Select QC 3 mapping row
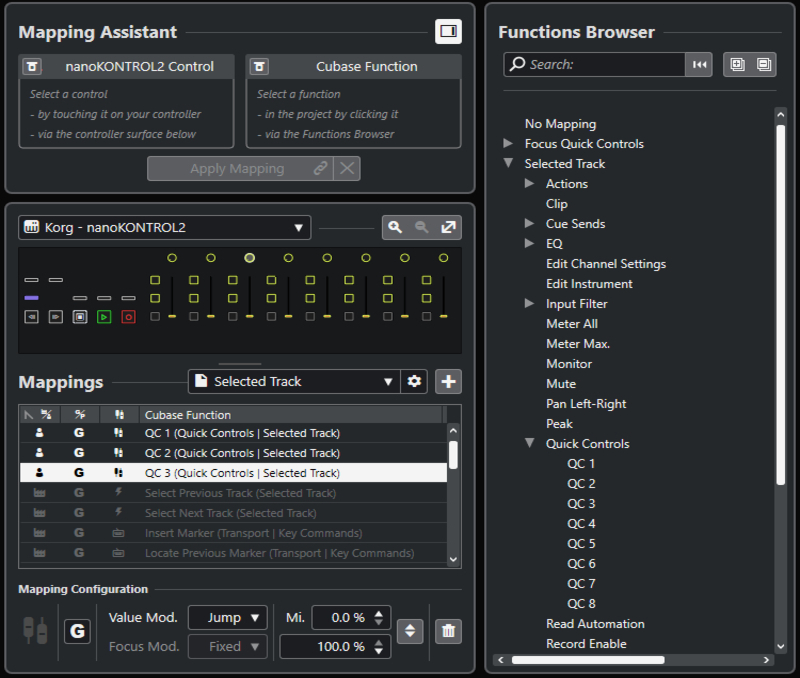The image size is (800, 678). [233, 473]
